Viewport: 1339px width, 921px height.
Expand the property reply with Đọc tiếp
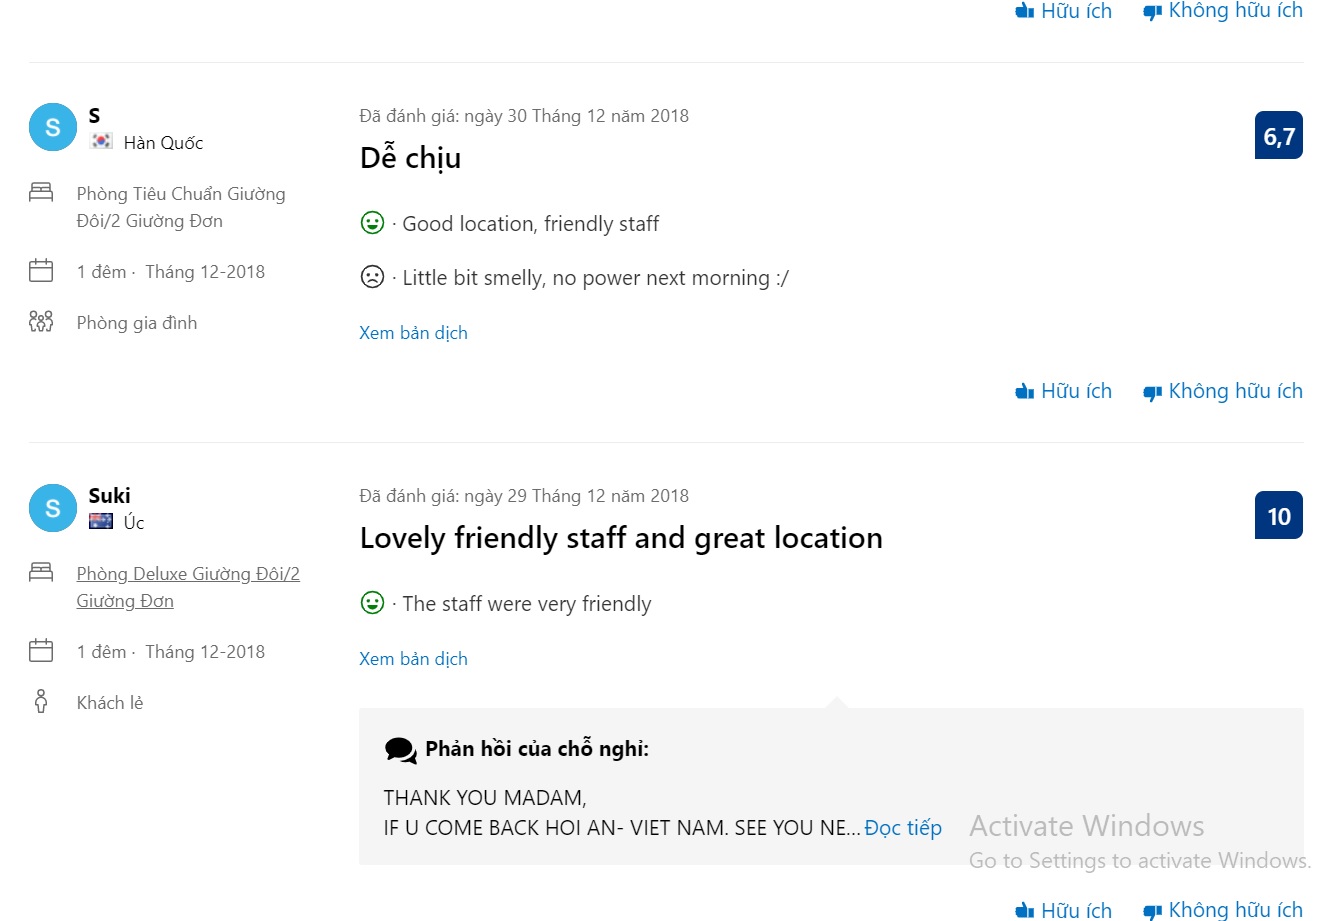pos(903,828)
